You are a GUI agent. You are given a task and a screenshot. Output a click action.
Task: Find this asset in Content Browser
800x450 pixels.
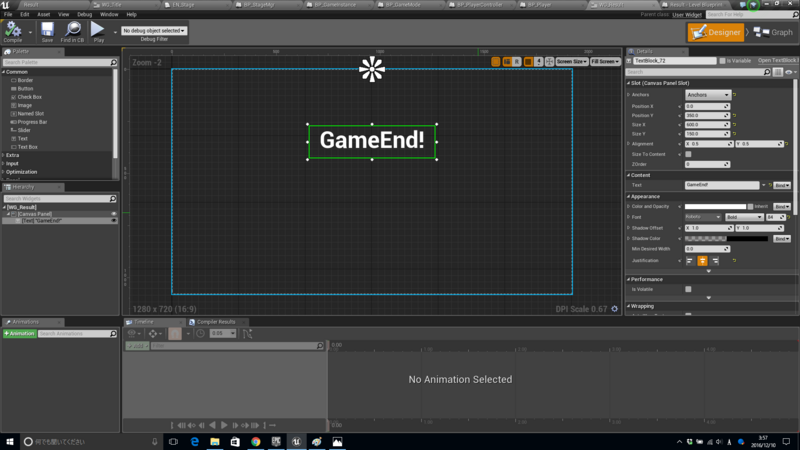point(72,32)
